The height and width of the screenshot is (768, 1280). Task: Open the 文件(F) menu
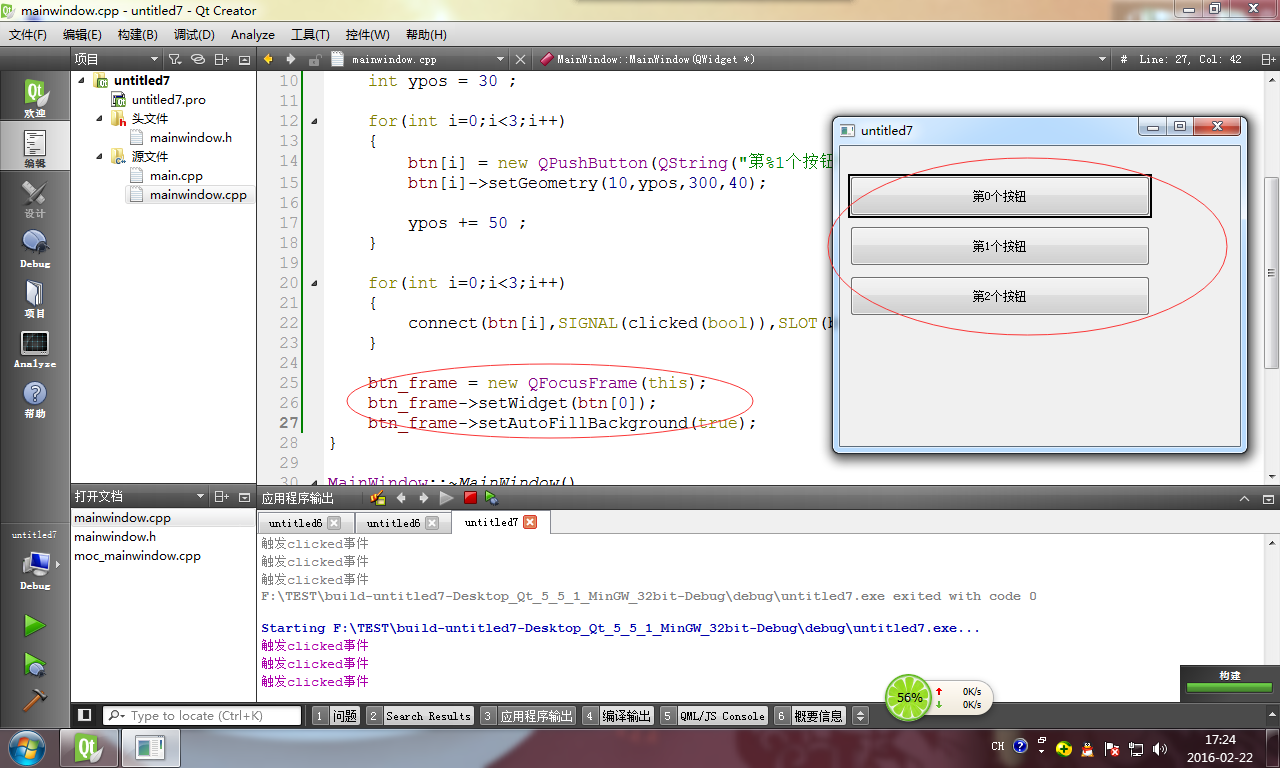[x=28, y=34]
